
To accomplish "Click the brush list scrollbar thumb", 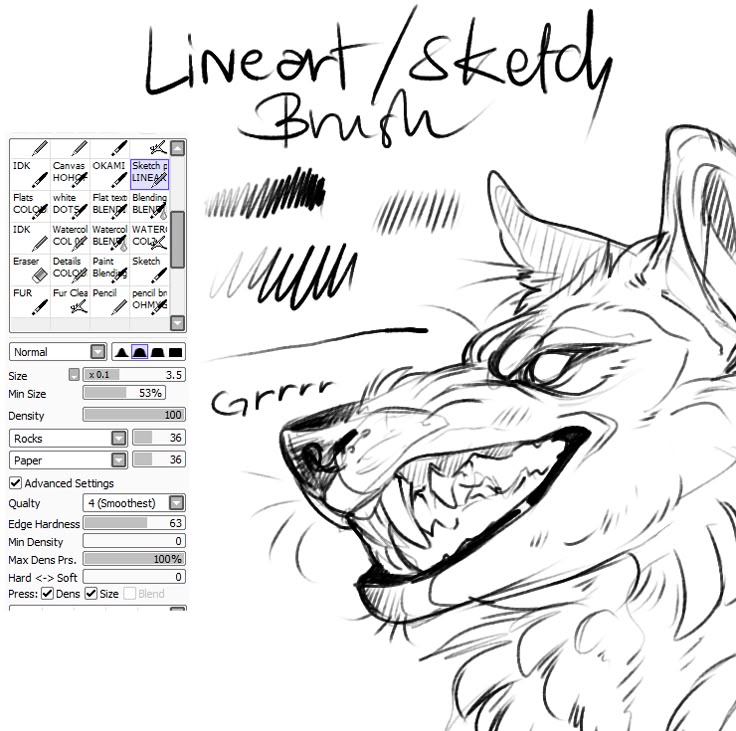I will tap(177, 239).
